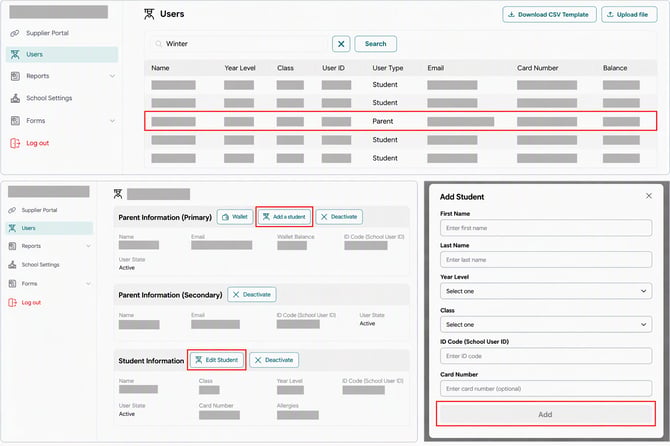Expand Forms chevron in lower sidebar
Image resolution: width=670 pixels, height=446 pixels.
[x=88, y=284]
